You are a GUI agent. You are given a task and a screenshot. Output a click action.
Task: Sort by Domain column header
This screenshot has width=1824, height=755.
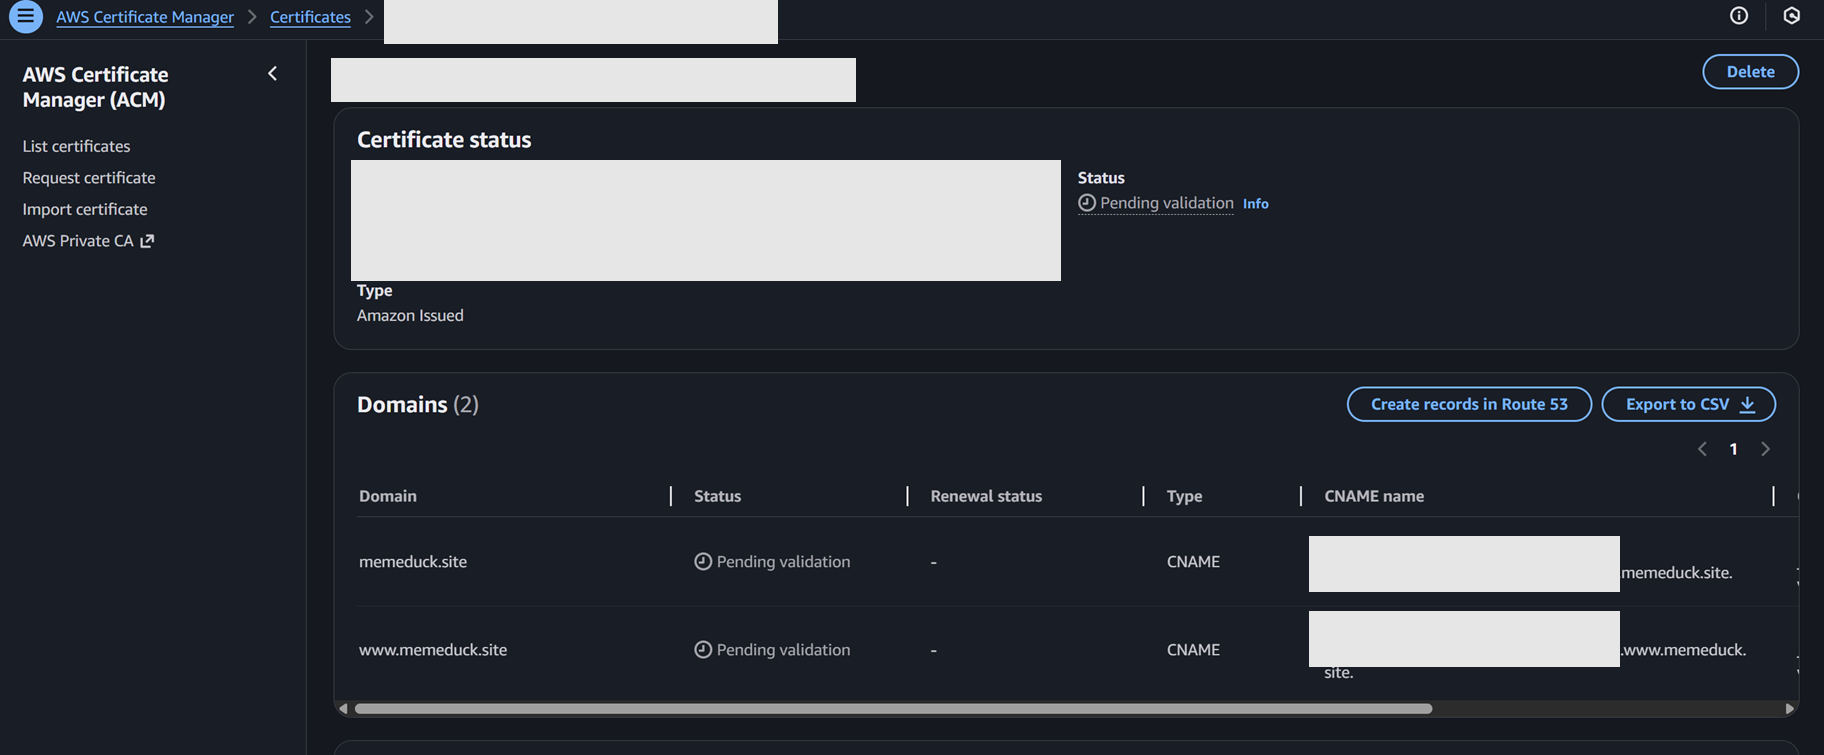388,496
